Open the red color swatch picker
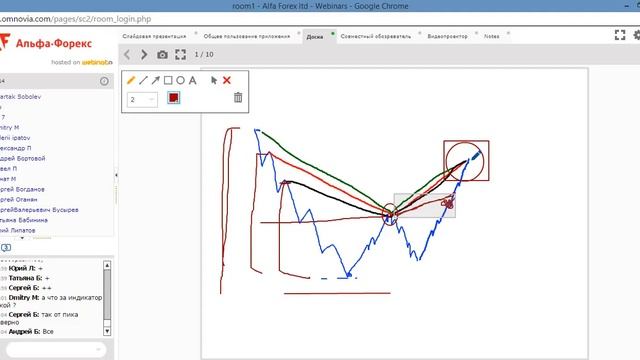 173,98
